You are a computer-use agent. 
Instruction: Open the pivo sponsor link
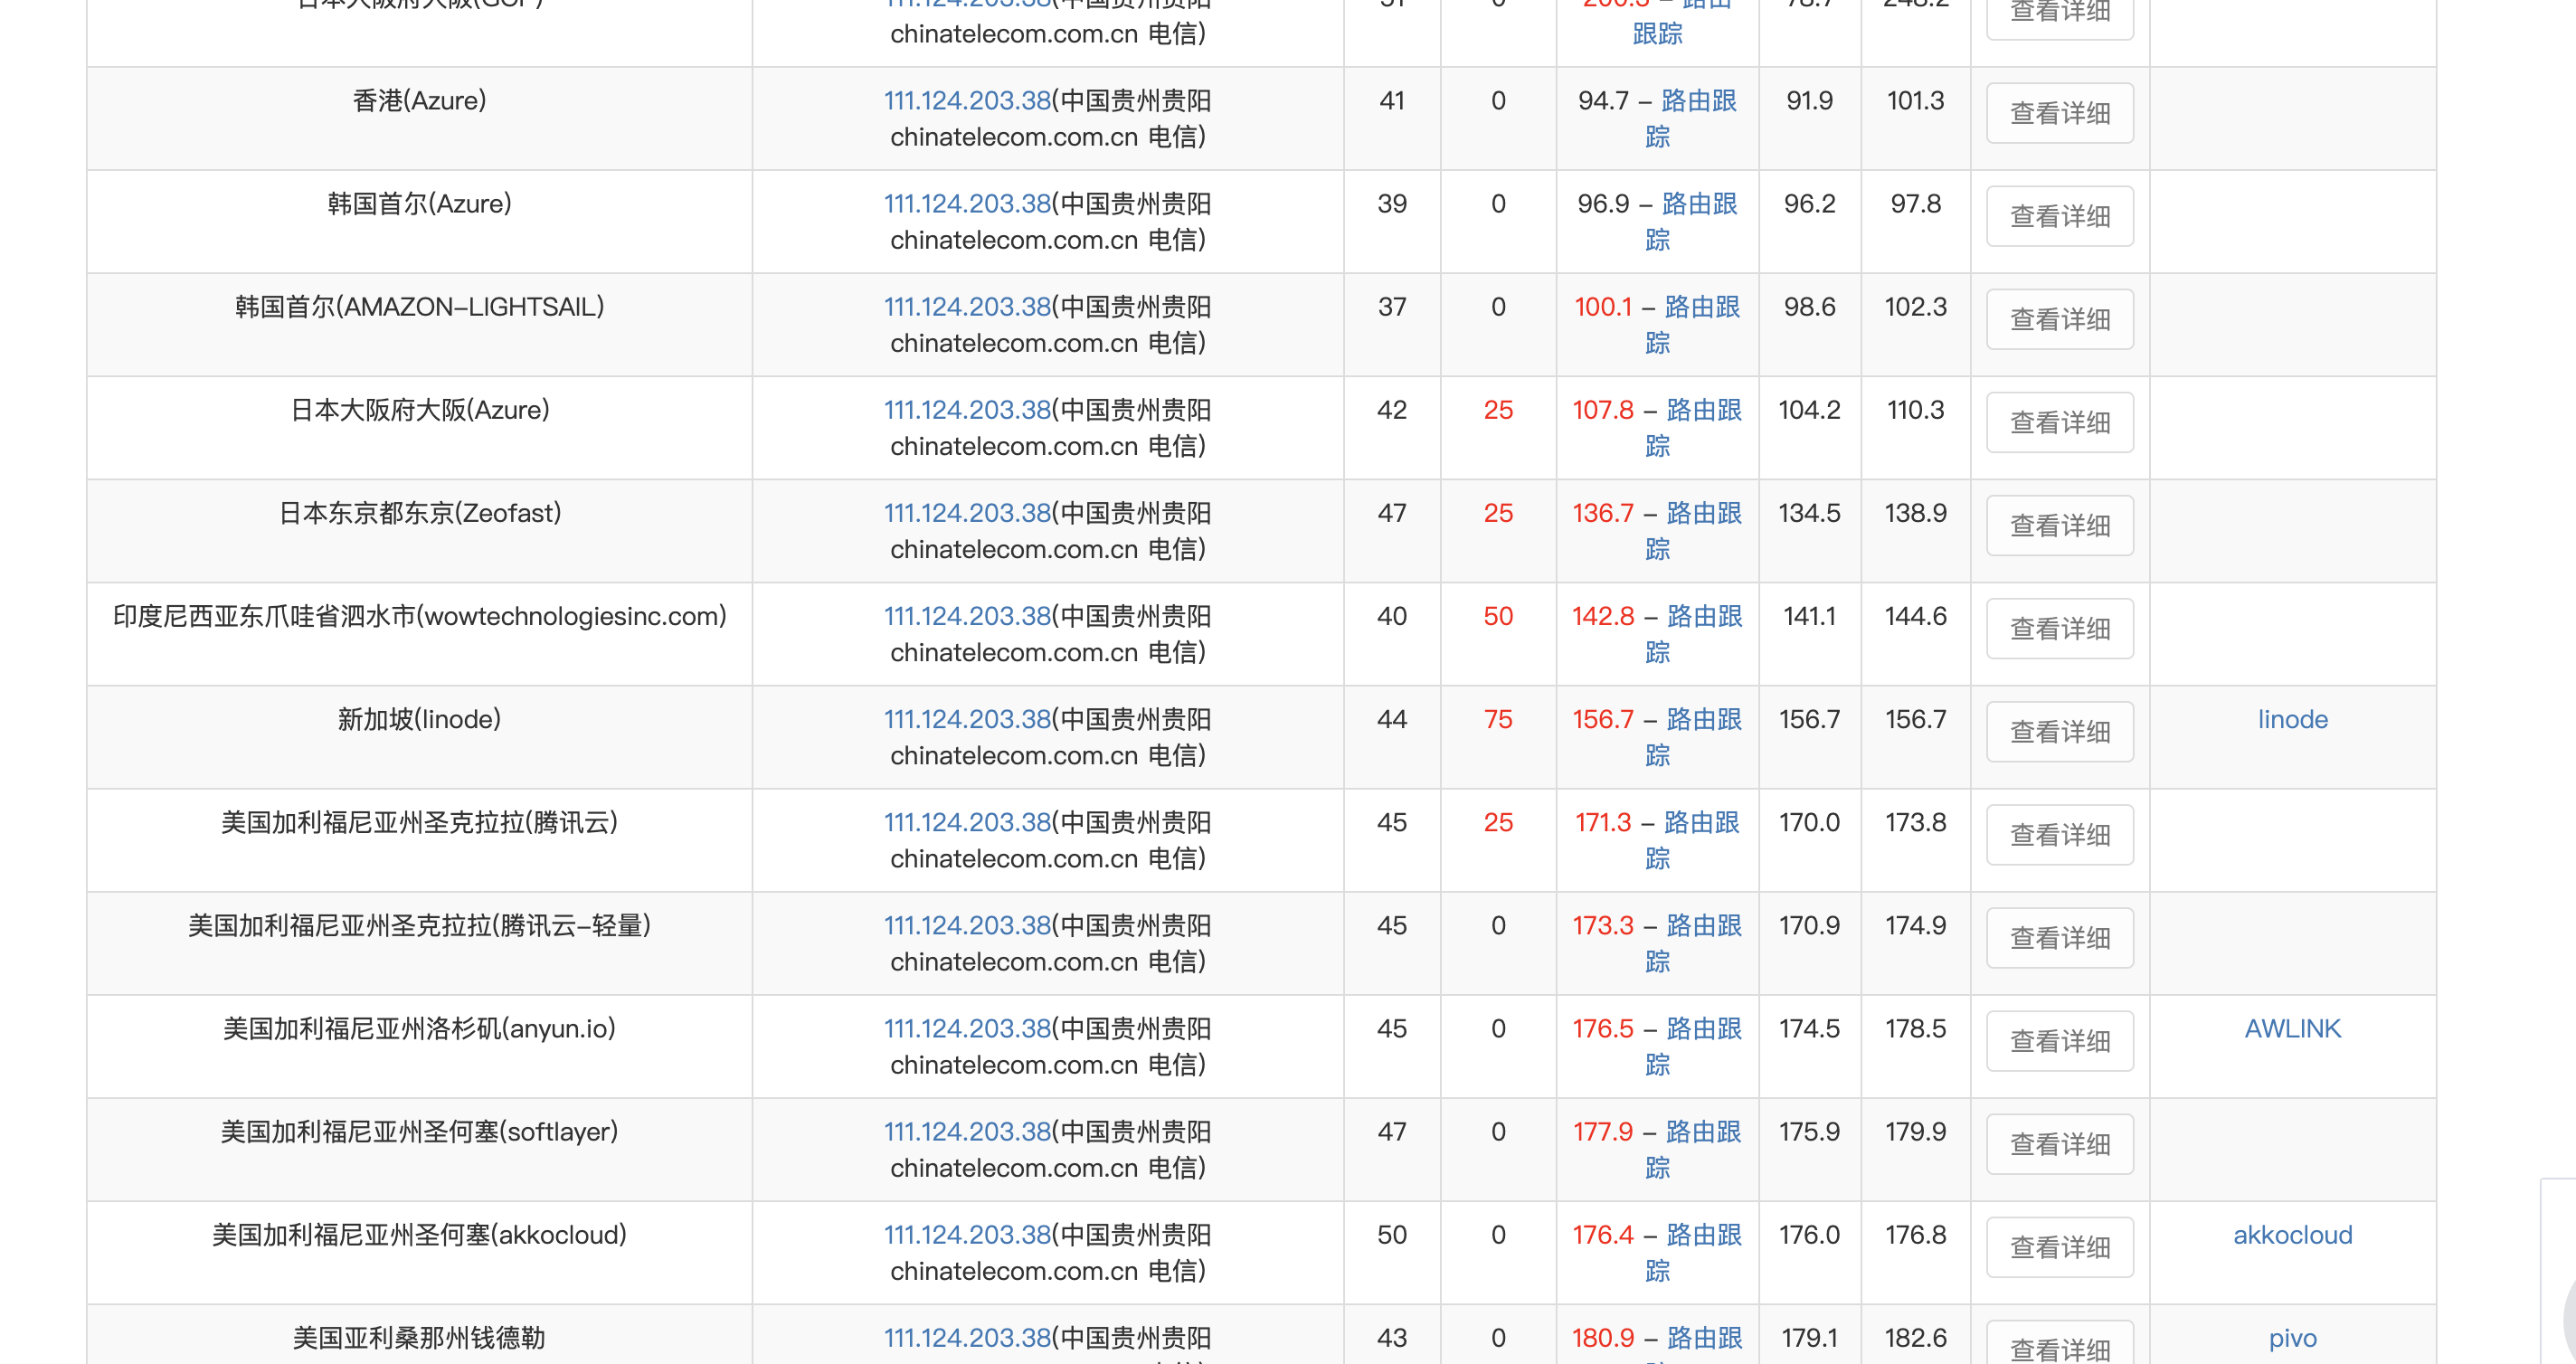pos(2291,1337)
